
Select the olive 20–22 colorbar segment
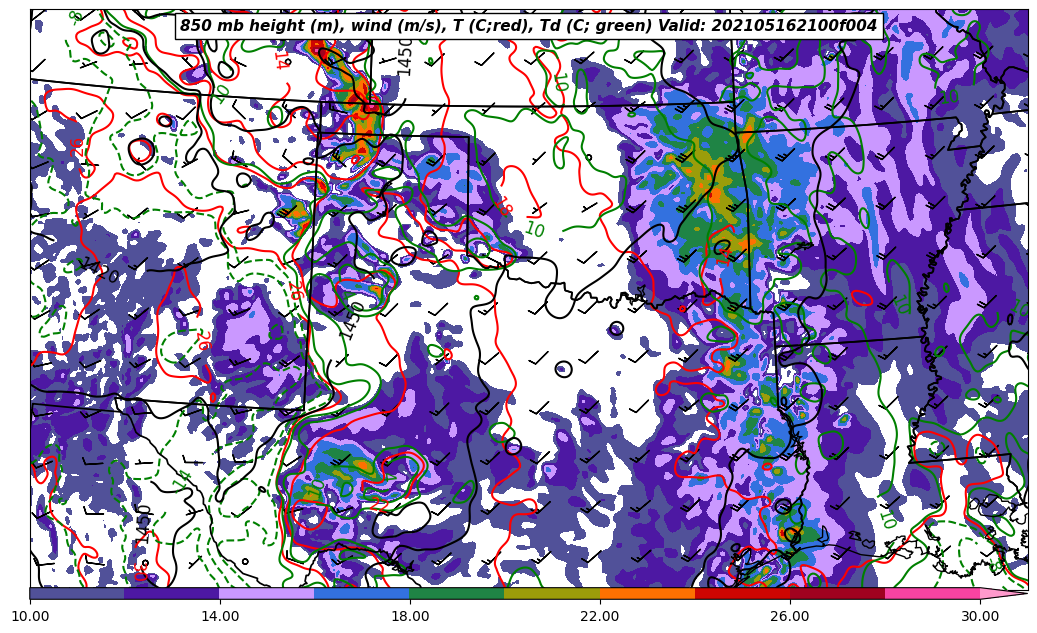552,593
